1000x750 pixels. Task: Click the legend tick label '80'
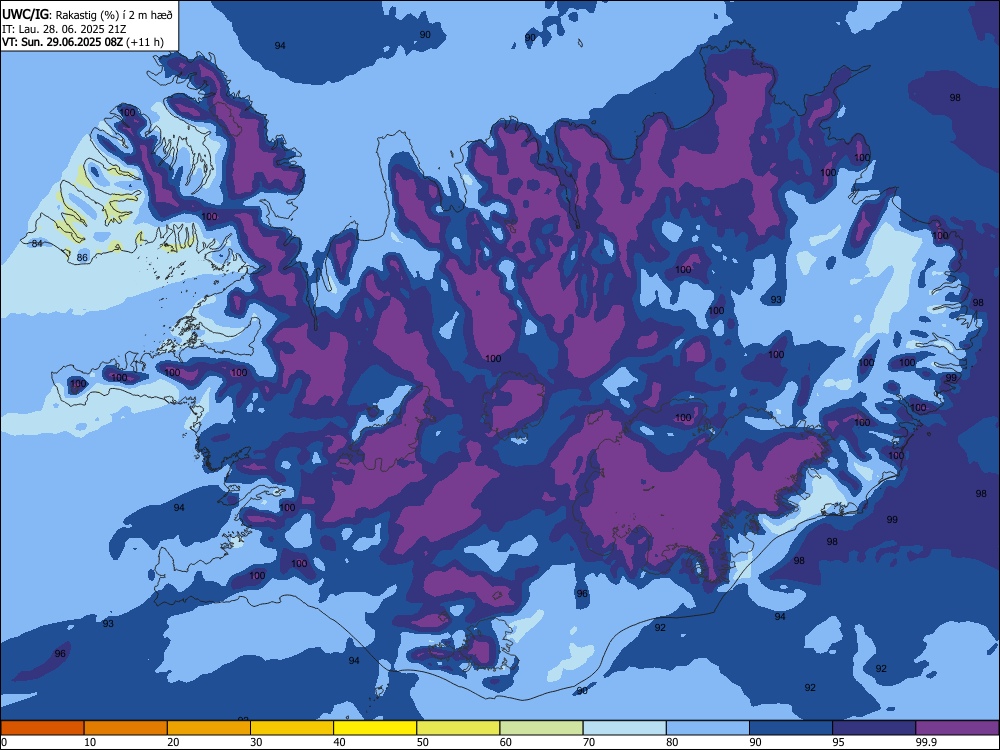pyautogui.click(x=672, y=742)
